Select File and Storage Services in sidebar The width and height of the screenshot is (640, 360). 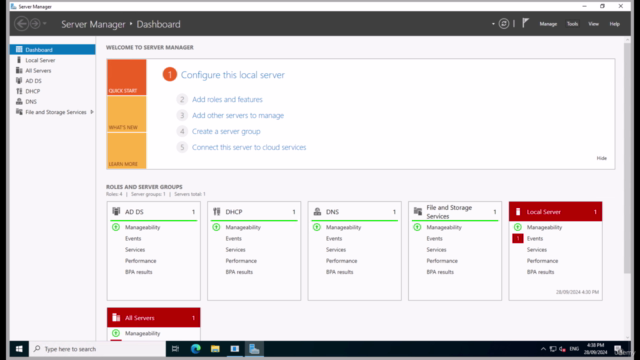(53, 112)
